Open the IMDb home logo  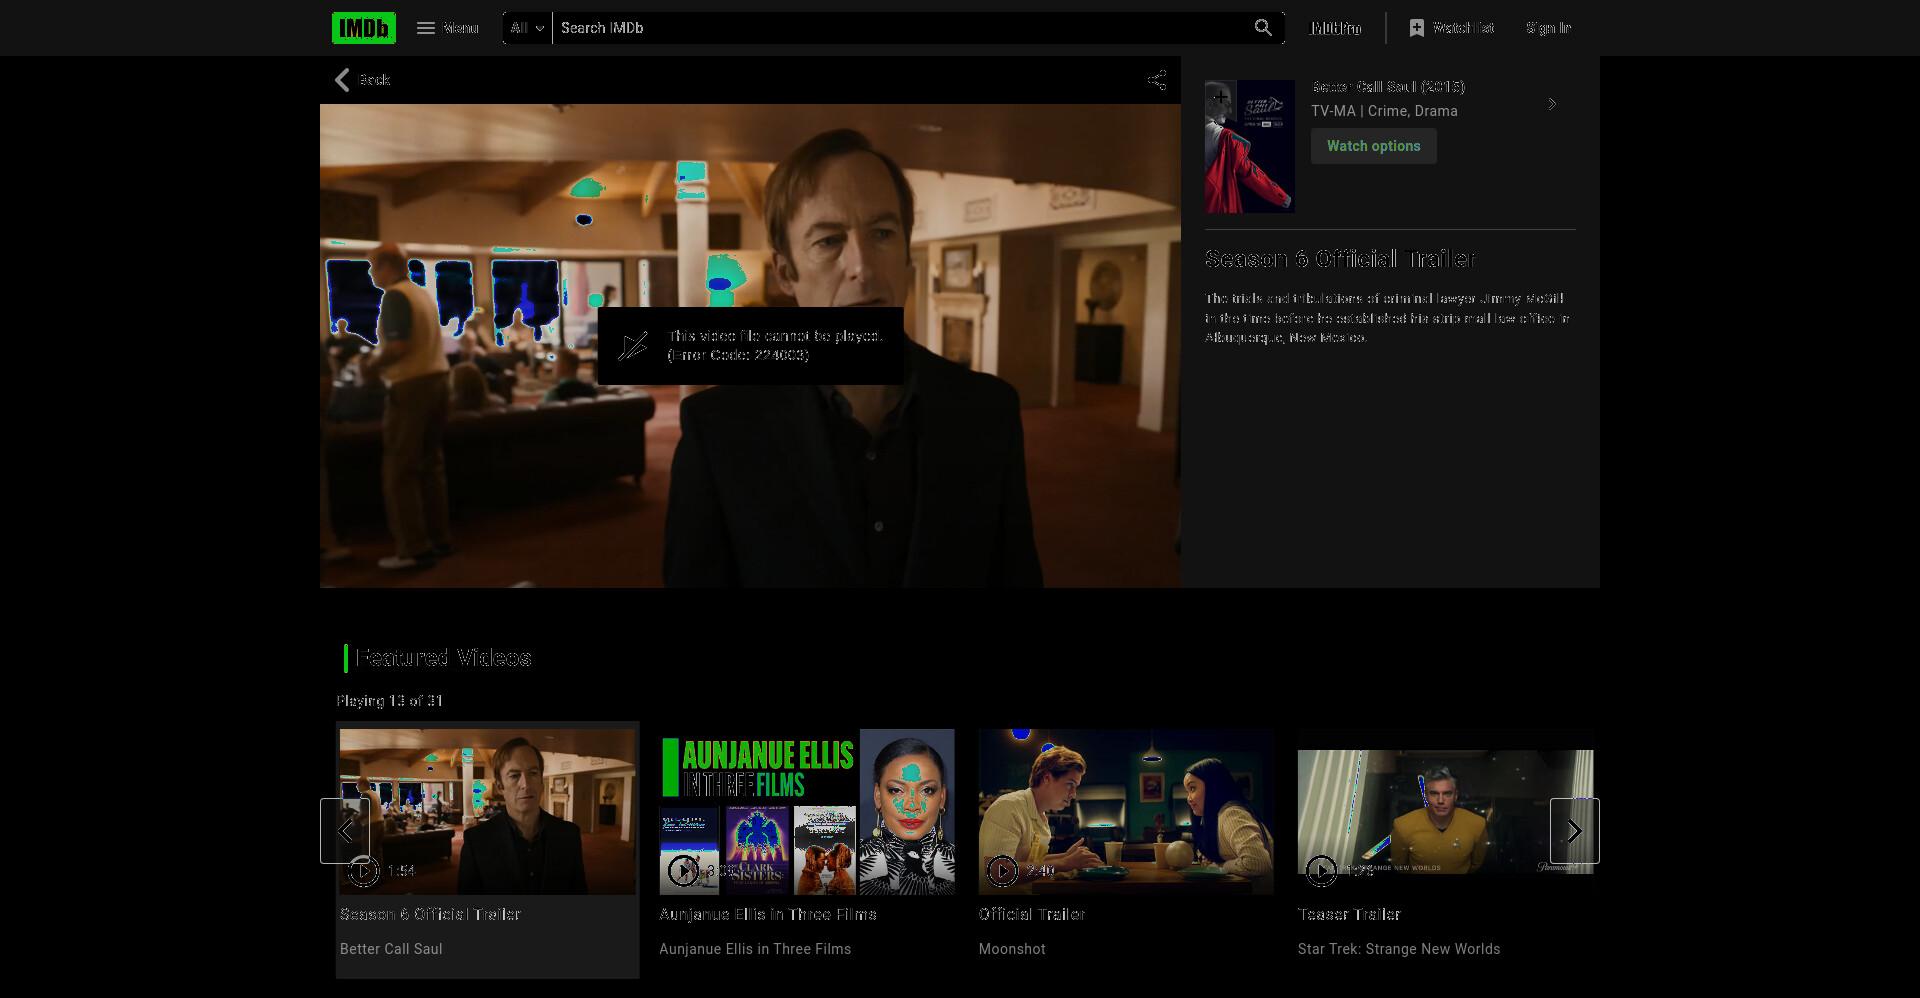[x=363, y=28]
